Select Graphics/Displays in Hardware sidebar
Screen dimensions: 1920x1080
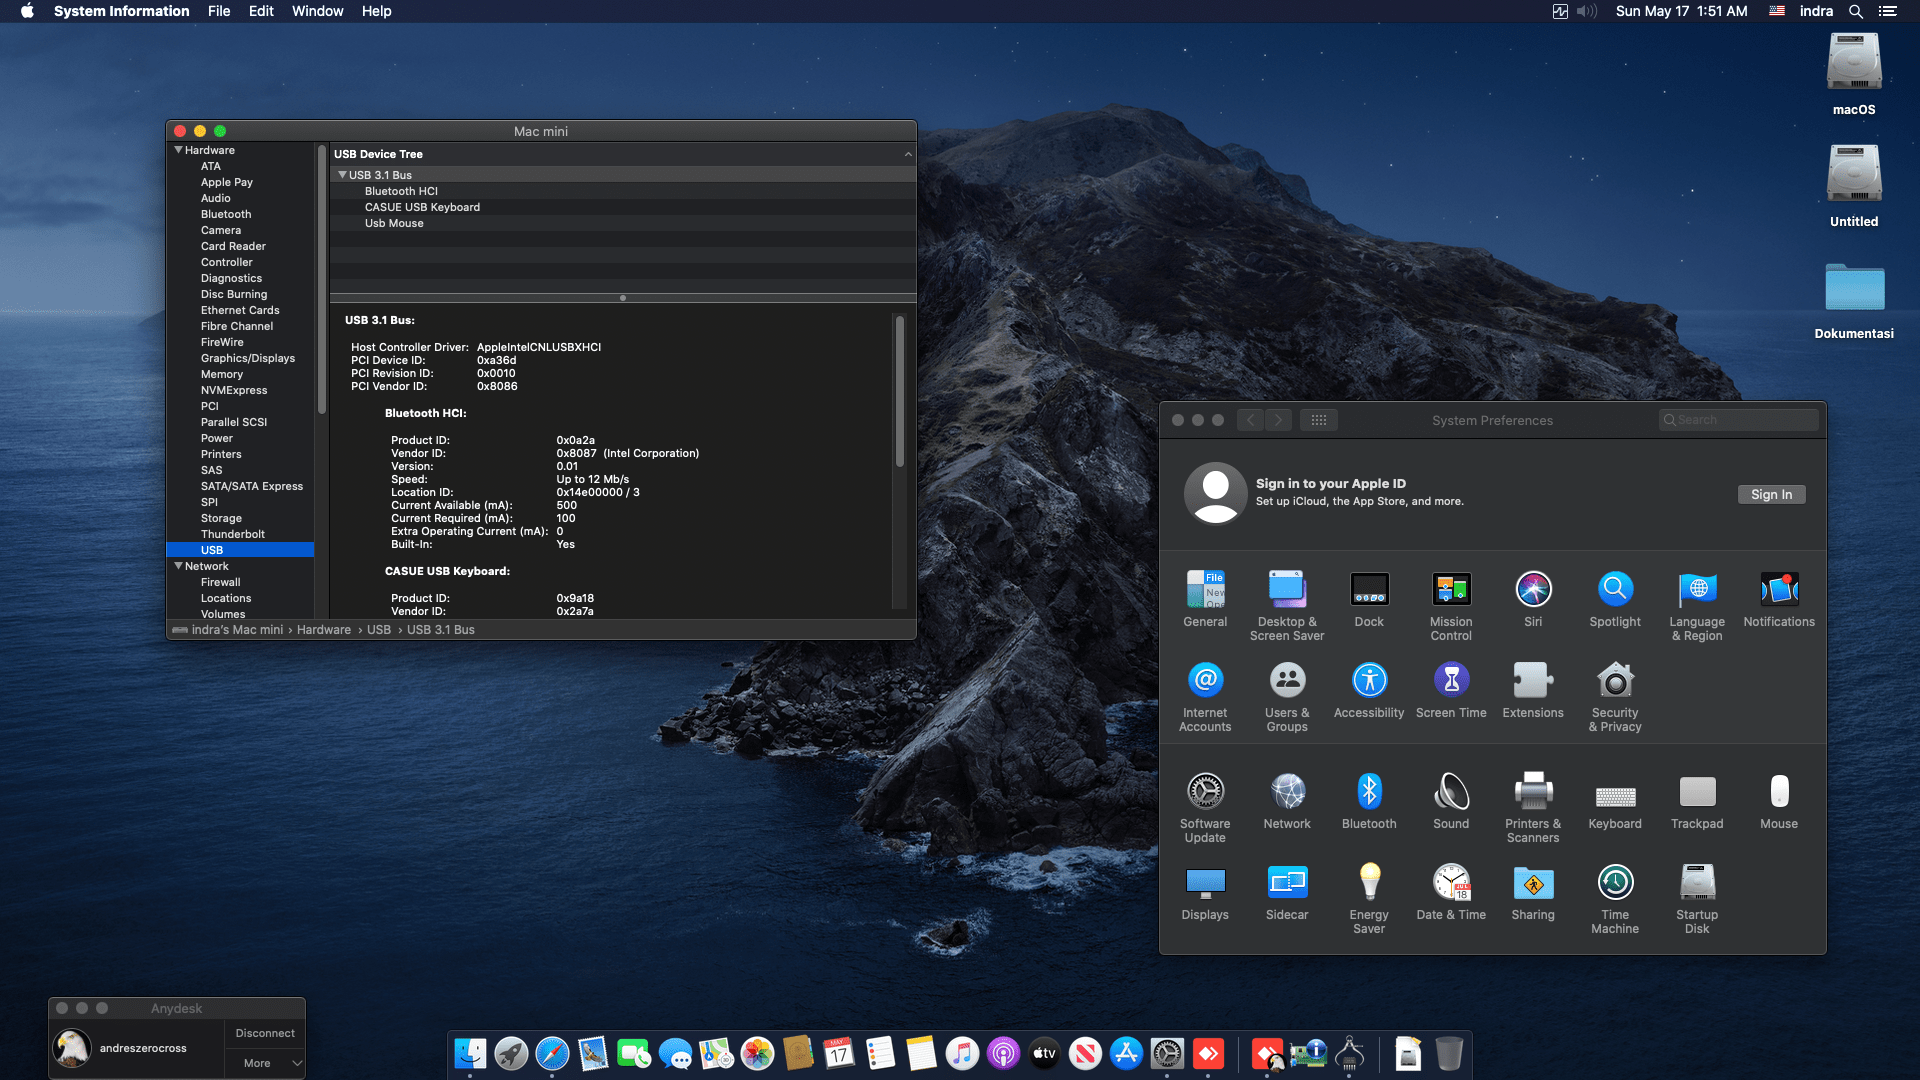click(x=248, y=358)
